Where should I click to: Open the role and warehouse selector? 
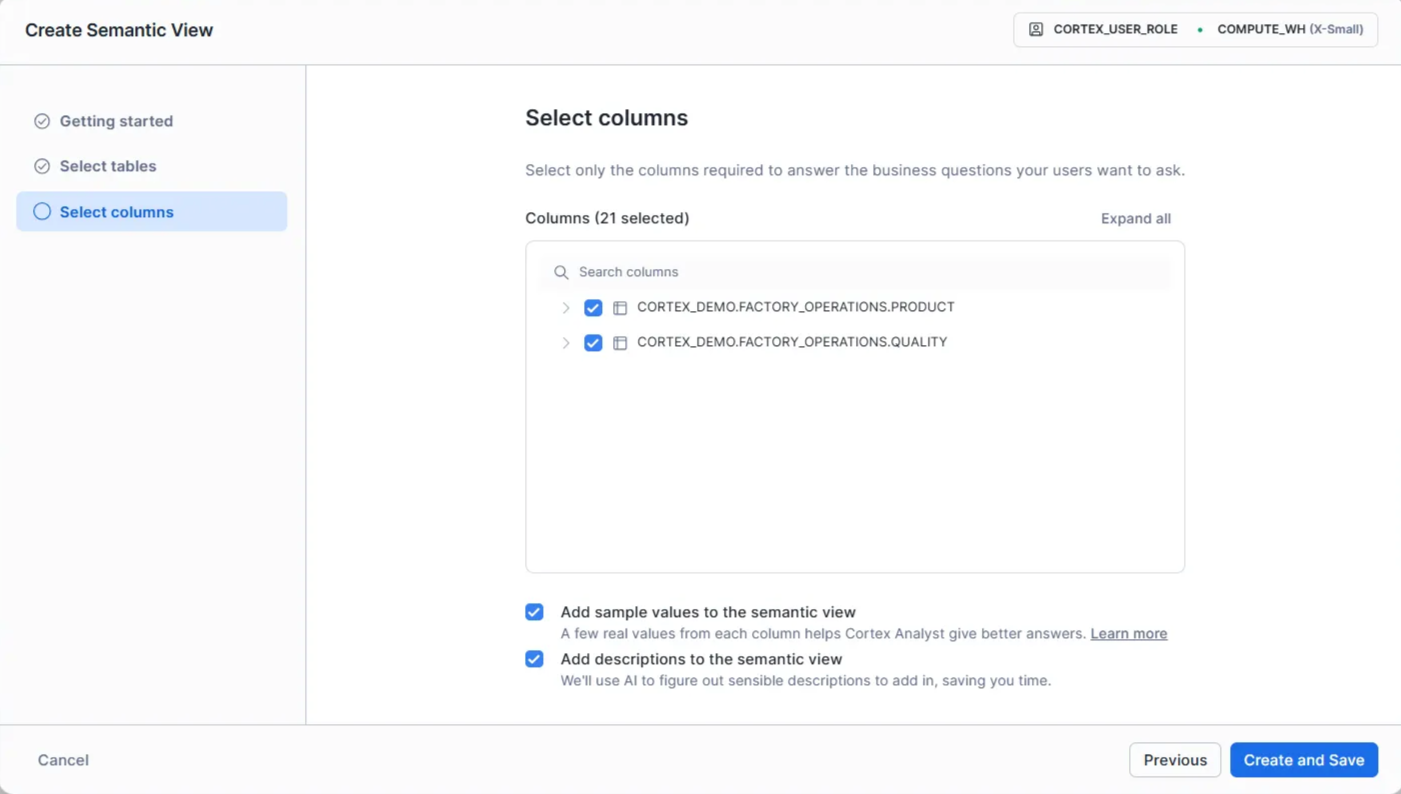point(1195,30)
